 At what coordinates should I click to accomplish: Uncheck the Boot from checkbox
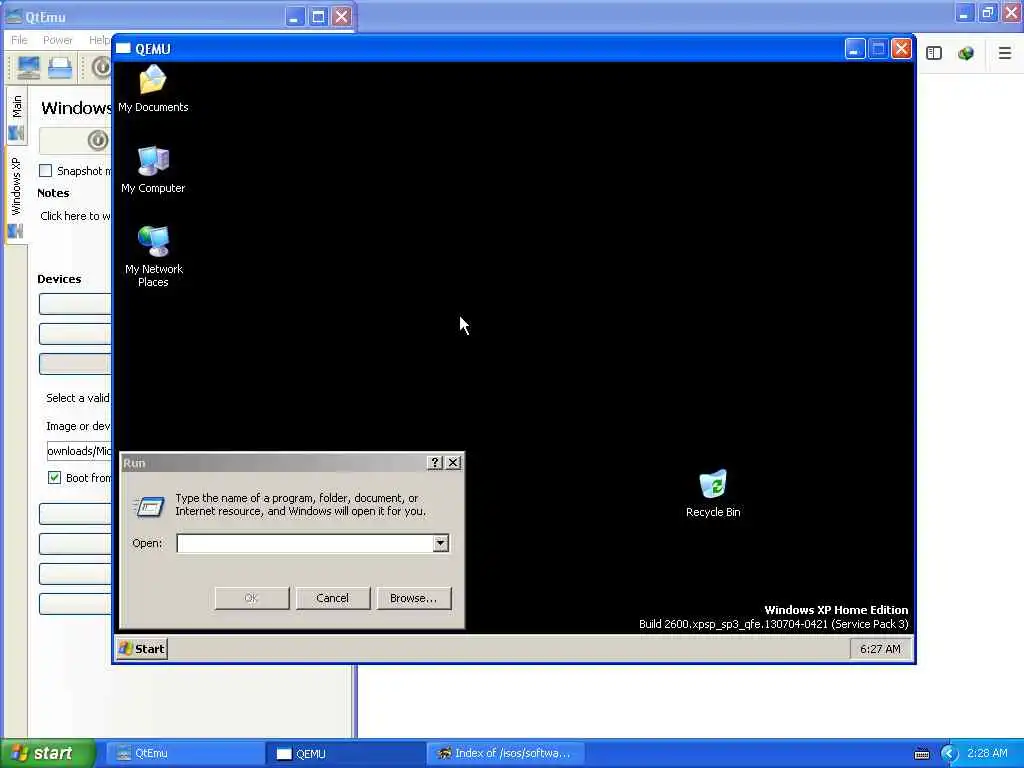click(x=54, y=477)
